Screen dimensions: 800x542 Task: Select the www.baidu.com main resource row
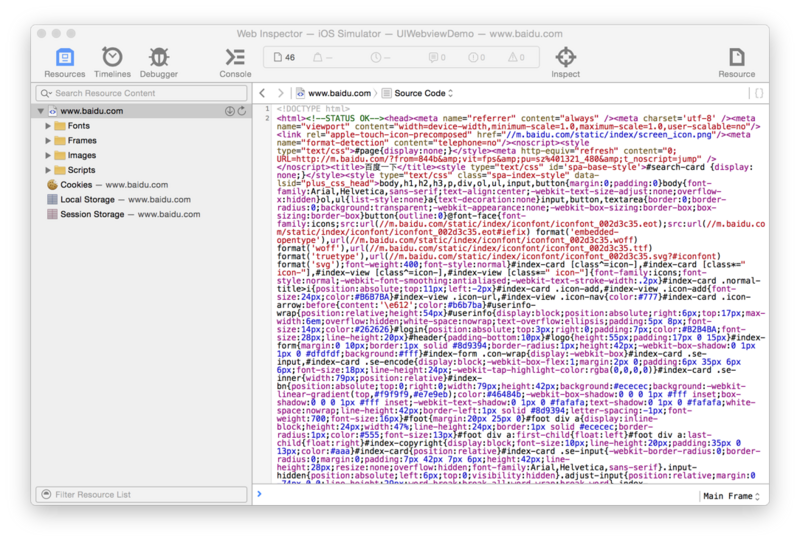pos(142,111)
